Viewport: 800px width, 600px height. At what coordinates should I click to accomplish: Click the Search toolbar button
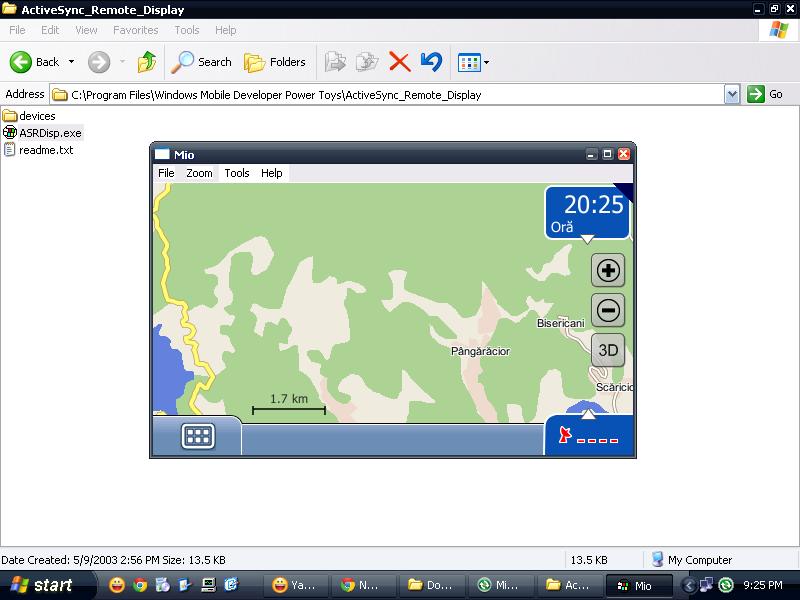202,62
